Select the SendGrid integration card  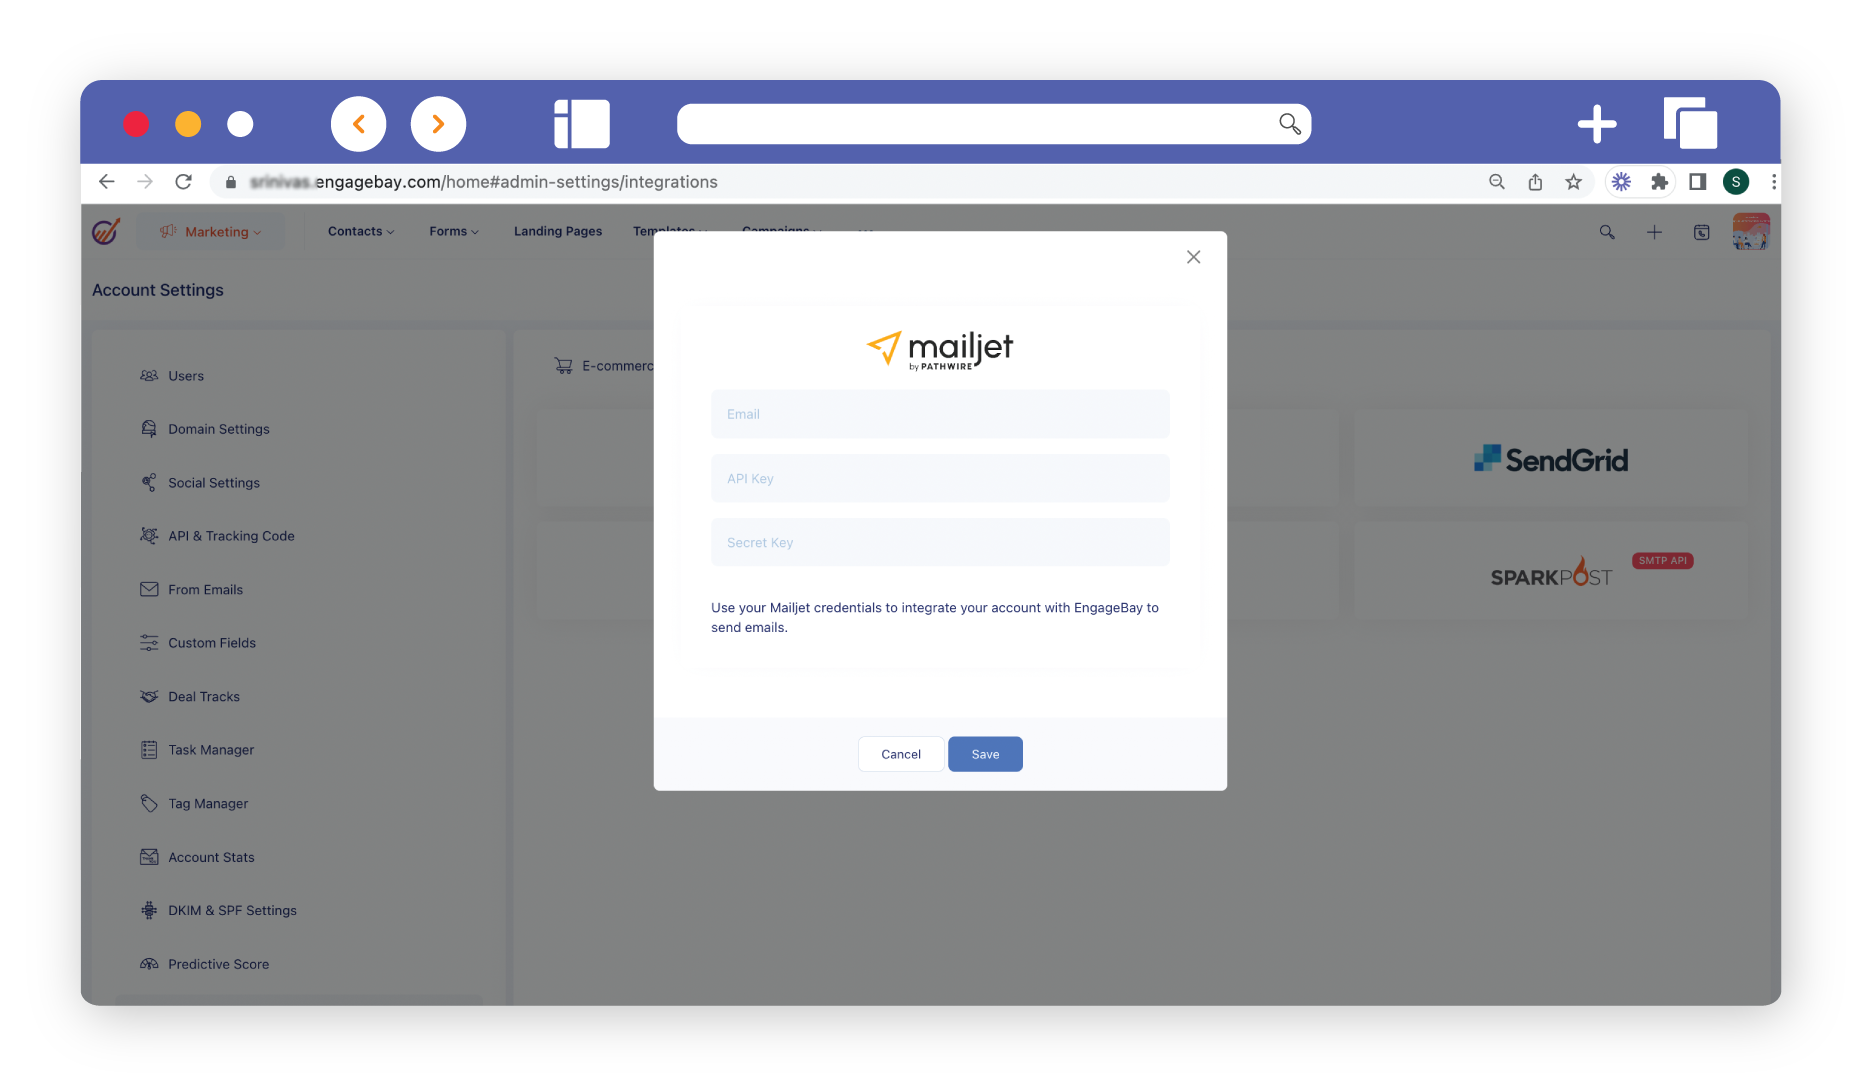click(x=1550, y=460)
